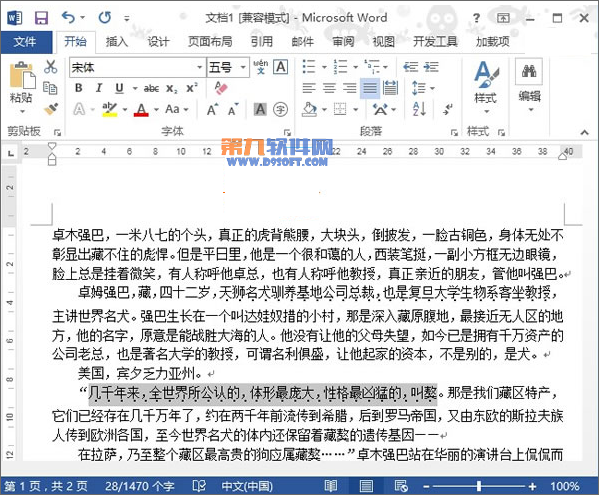Expand the borders dropdown arrow

[355, 110]
